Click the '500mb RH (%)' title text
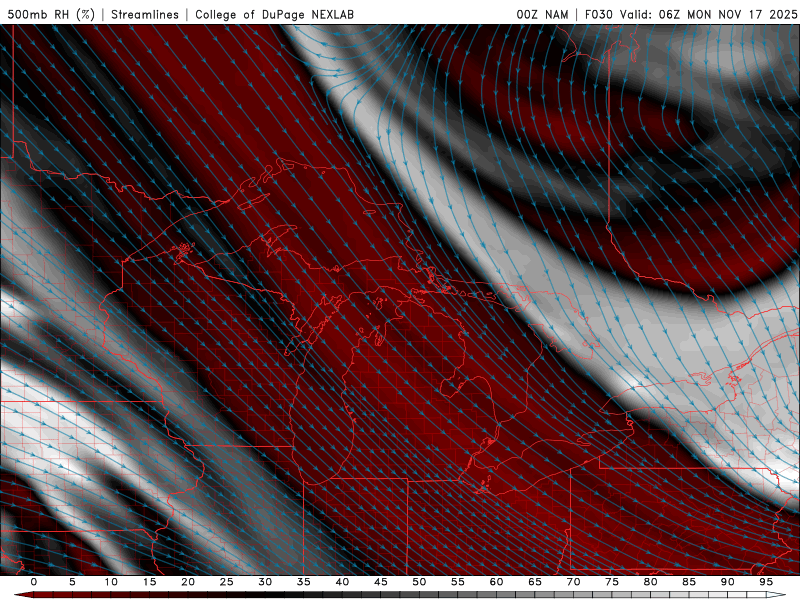The image size is (800, 600). click(x=51, y=14)
